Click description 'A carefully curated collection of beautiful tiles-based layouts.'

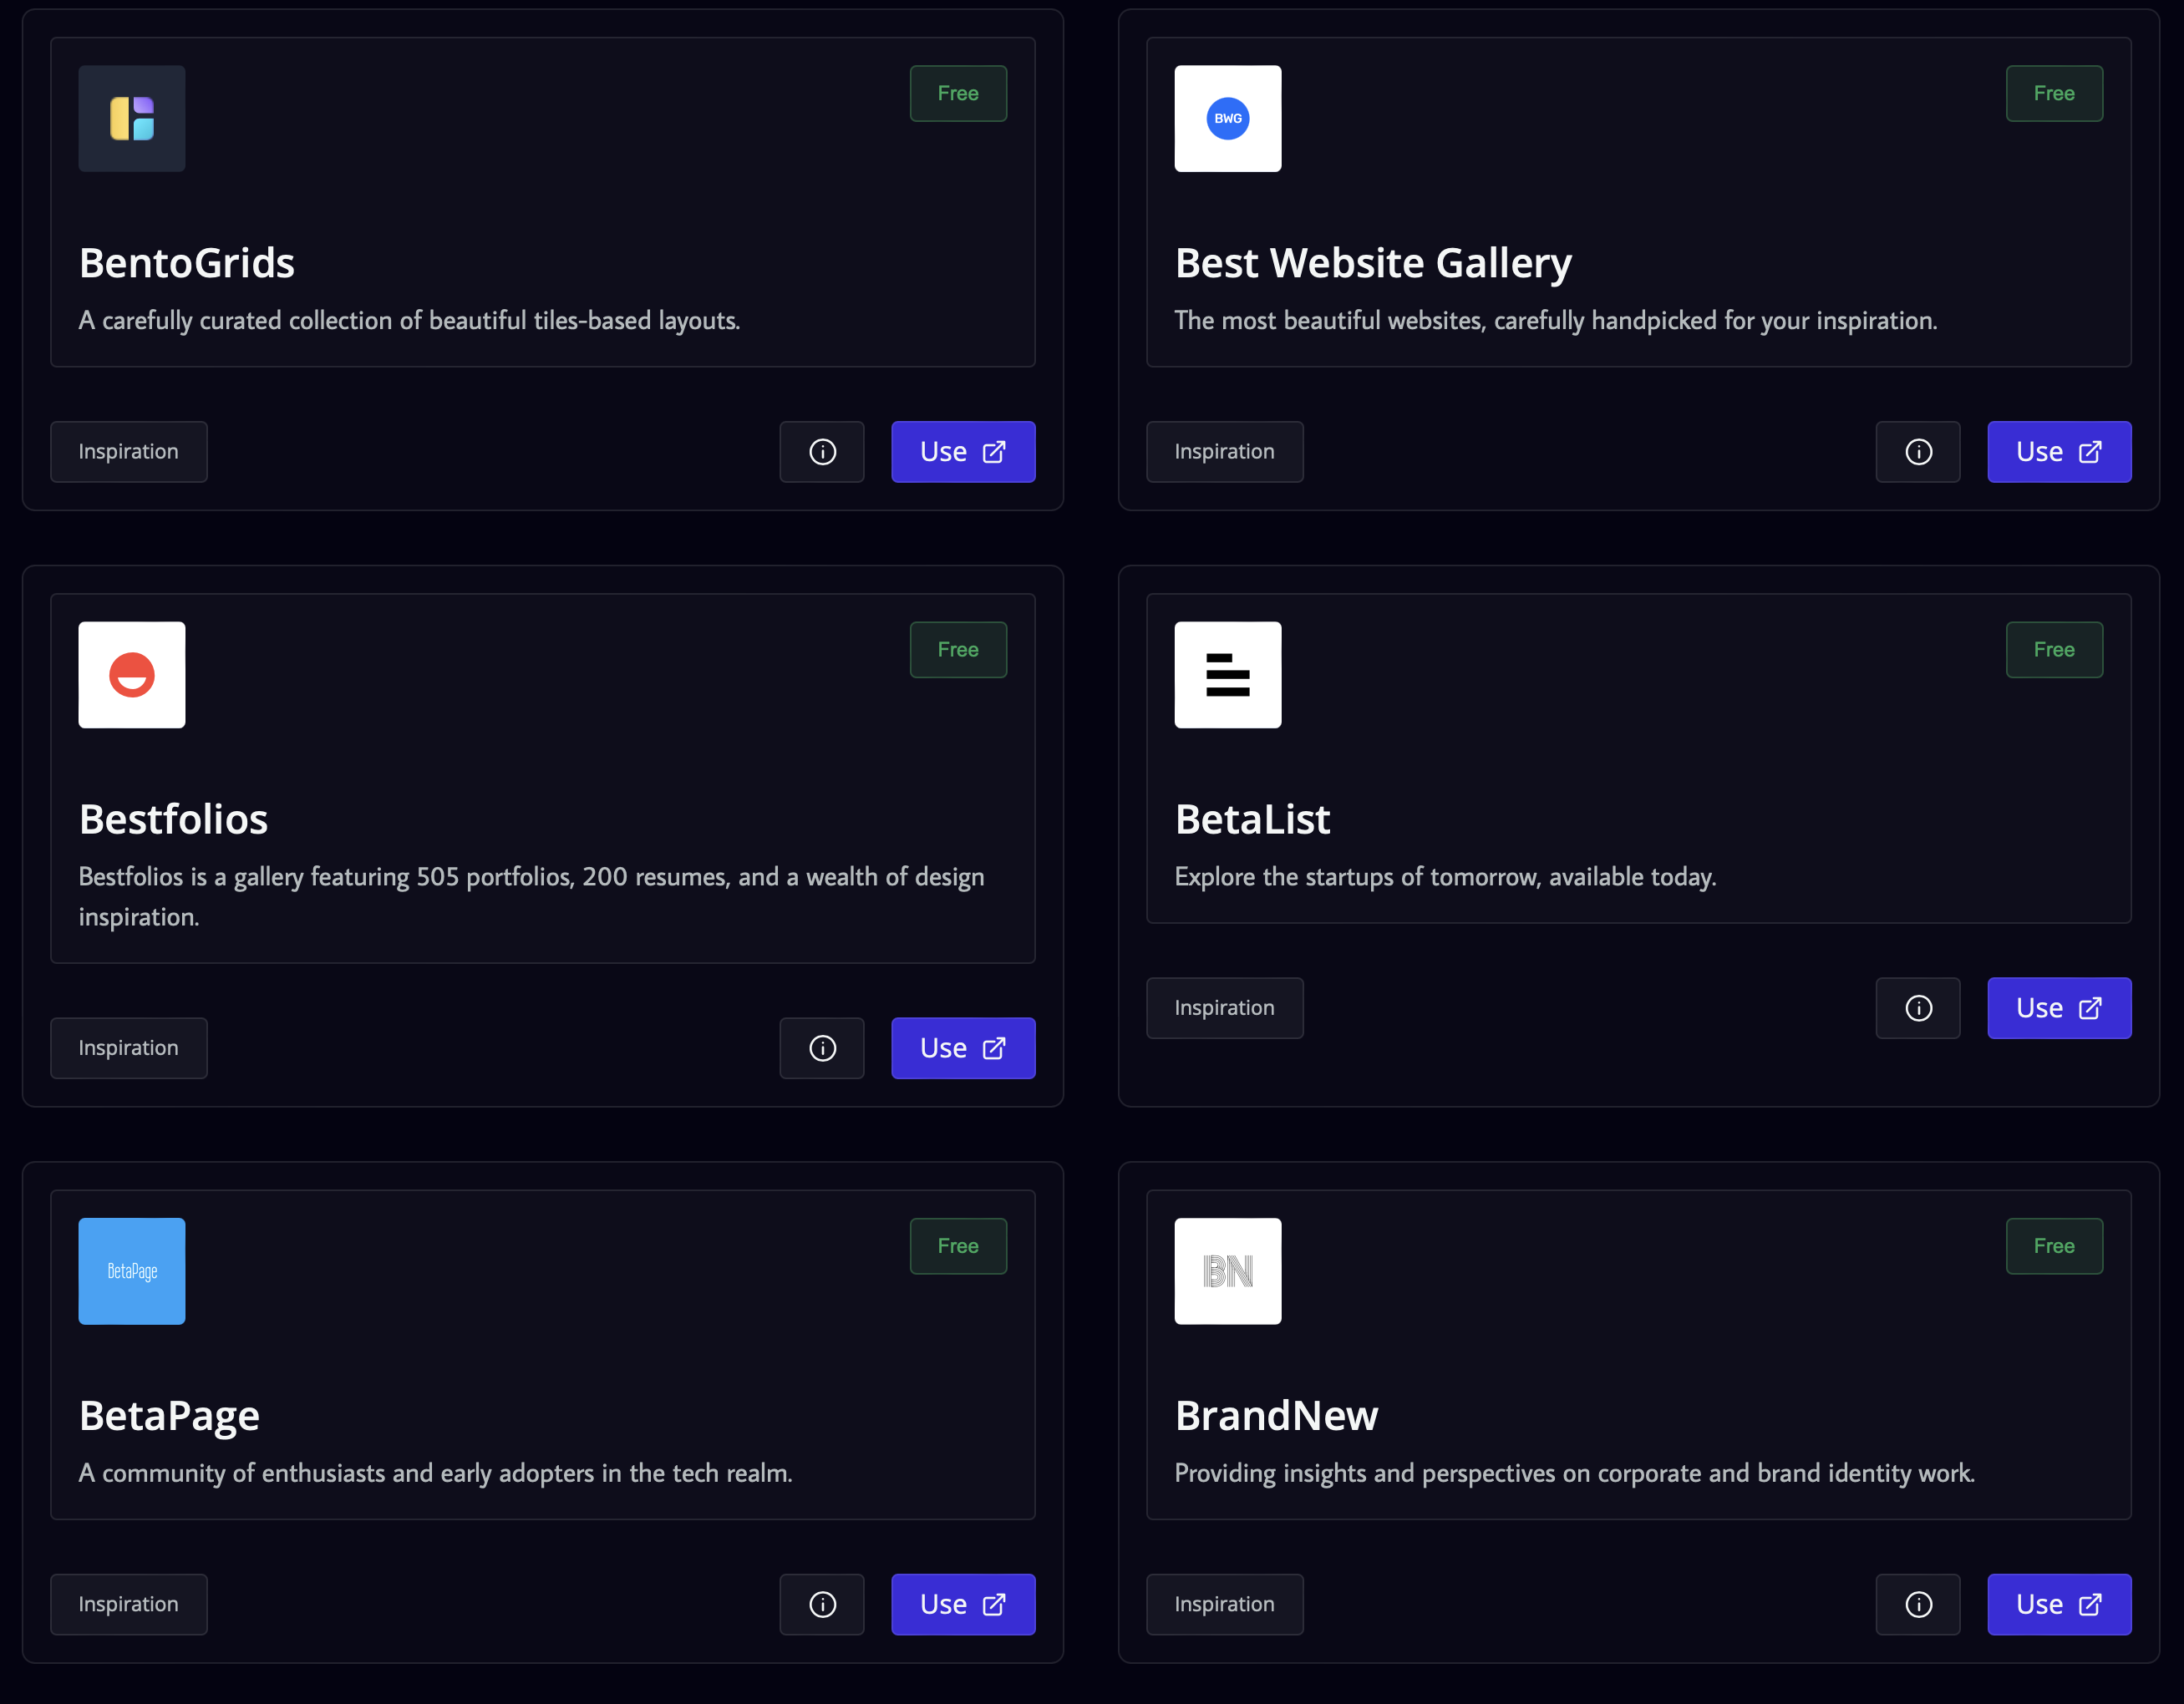(x=410, y=320)
